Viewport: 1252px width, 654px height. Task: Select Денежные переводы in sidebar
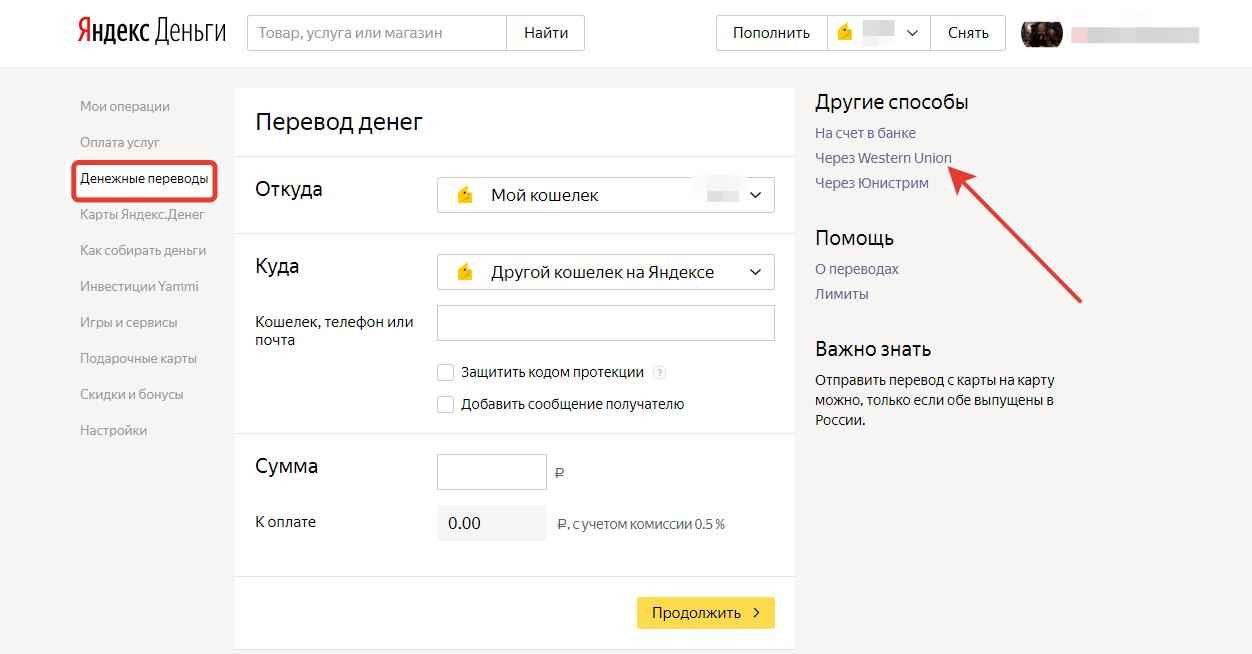pos(144,179)
